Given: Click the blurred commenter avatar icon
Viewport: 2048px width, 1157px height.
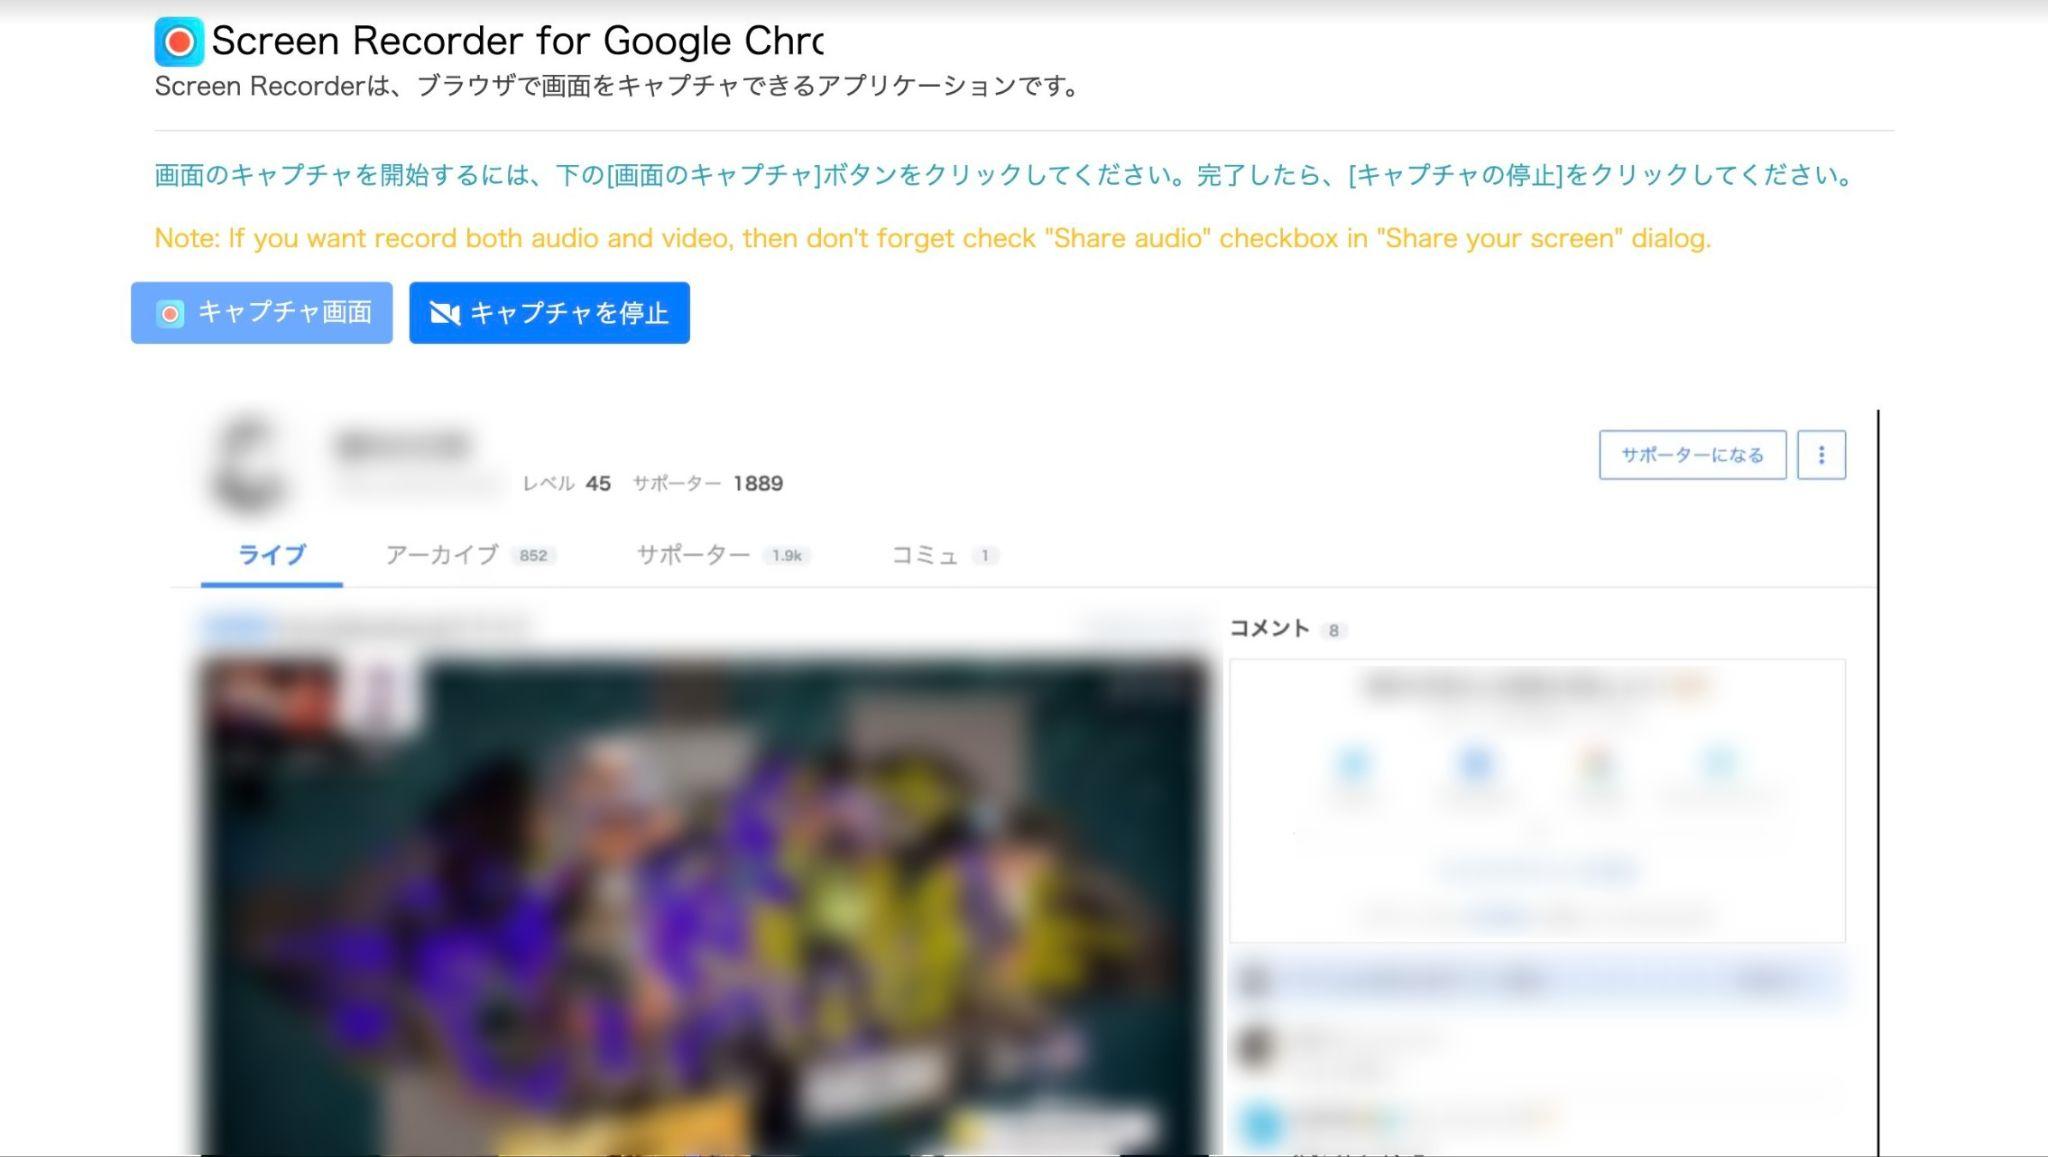Looking at the screenshot, I should click(x=1254, y=1046).
